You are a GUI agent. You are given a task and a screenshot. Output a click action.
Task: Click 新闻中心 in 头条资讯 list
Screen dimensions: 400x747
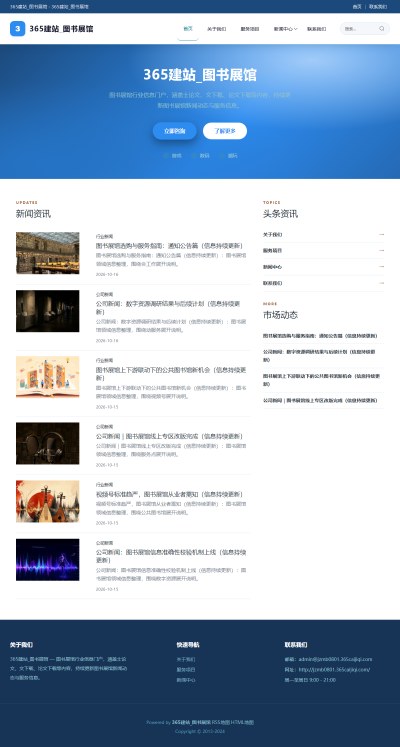tap(272, 267)
